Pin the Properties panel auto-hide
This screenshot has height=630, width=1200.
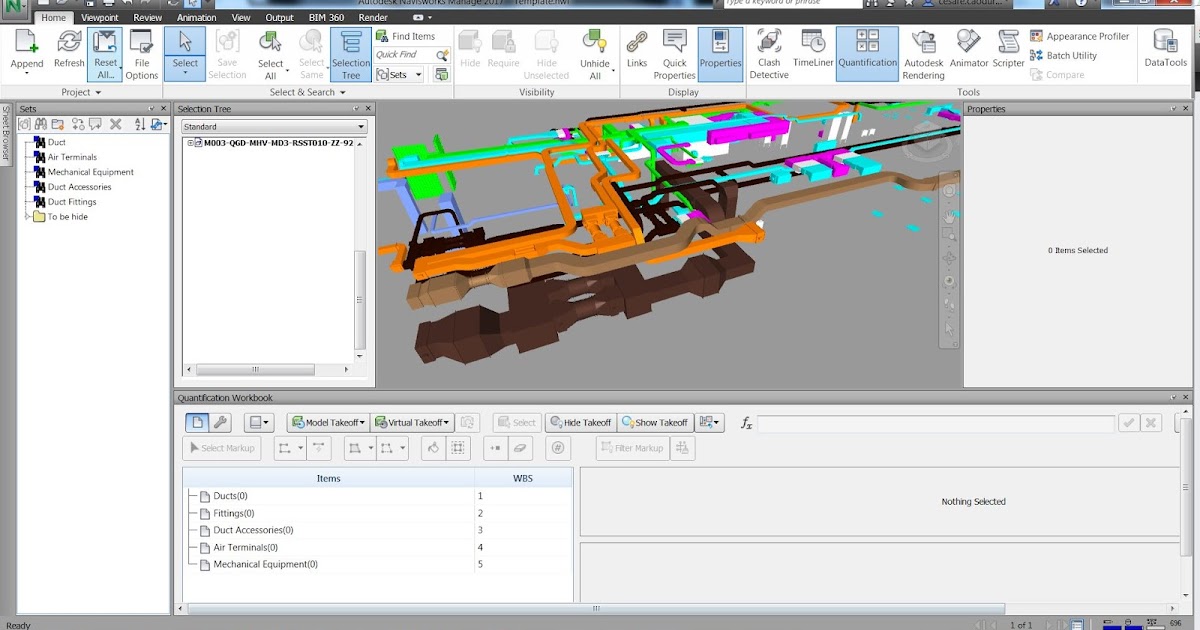pyautogui.click(x=1174, y=109)
